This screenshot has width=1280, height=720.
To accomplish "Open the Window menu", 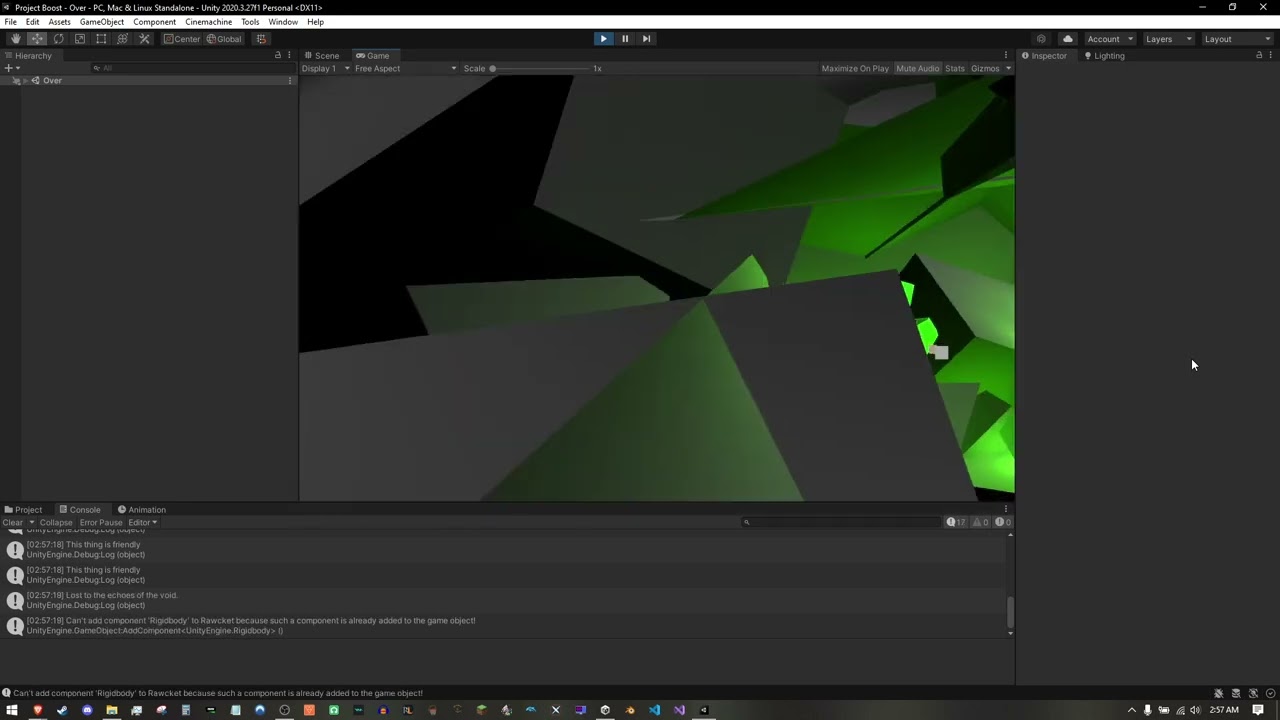I will [283, 22].
